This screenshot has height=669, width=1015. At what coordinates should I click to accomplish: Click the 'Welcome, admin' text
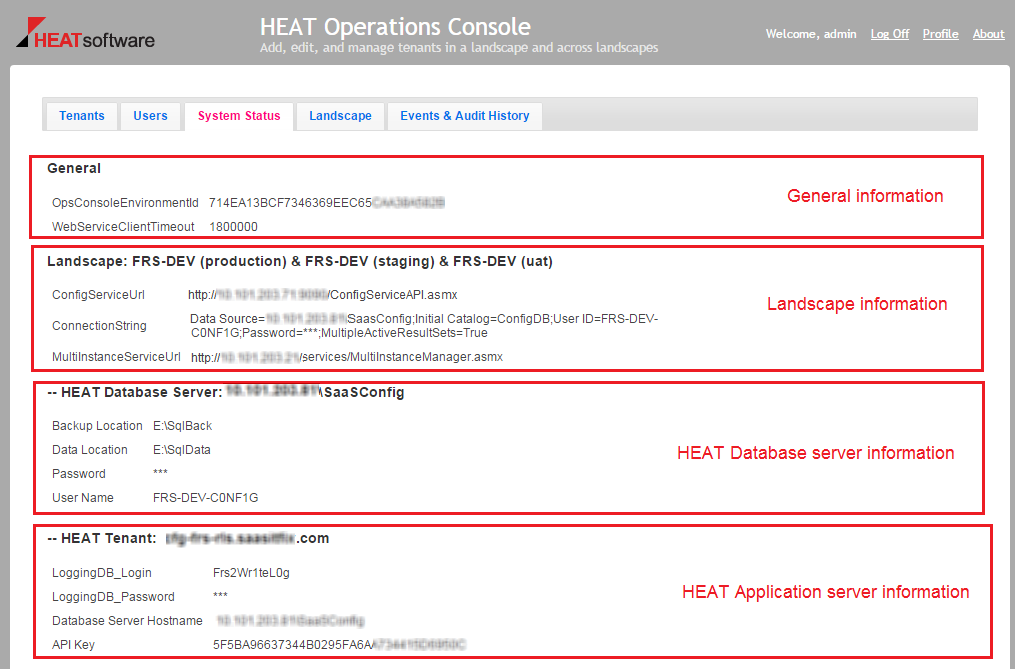pyautogui.click(x=811, y=34)
